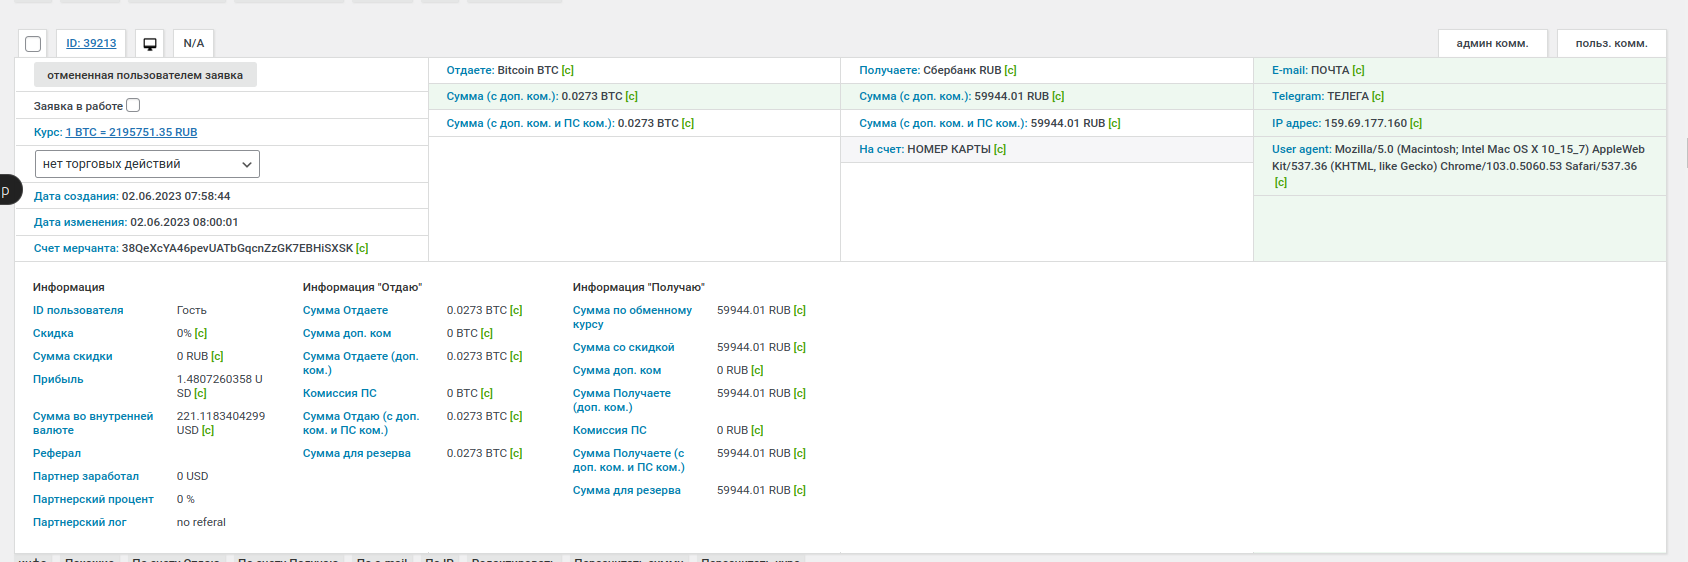Click [c] beside Сумма для резерва 59944.01 RUB
This screenshot has width=1688, height=562.
800,490
